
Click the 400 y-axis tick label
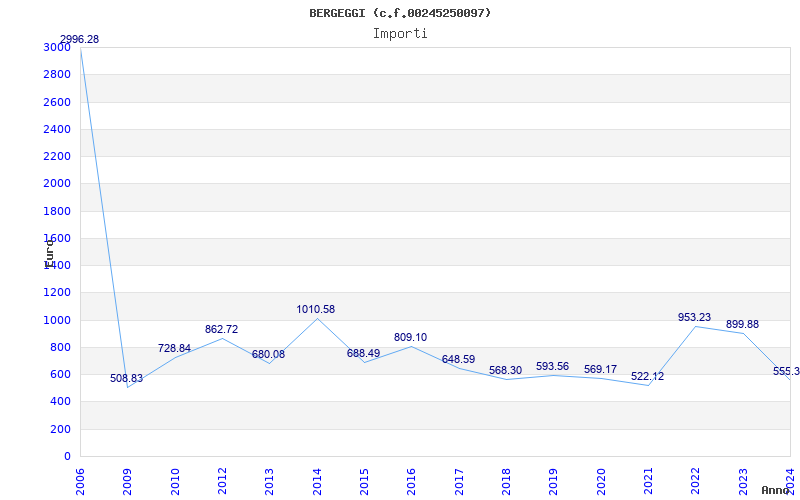pyautogui.click(x=60, y=402)
